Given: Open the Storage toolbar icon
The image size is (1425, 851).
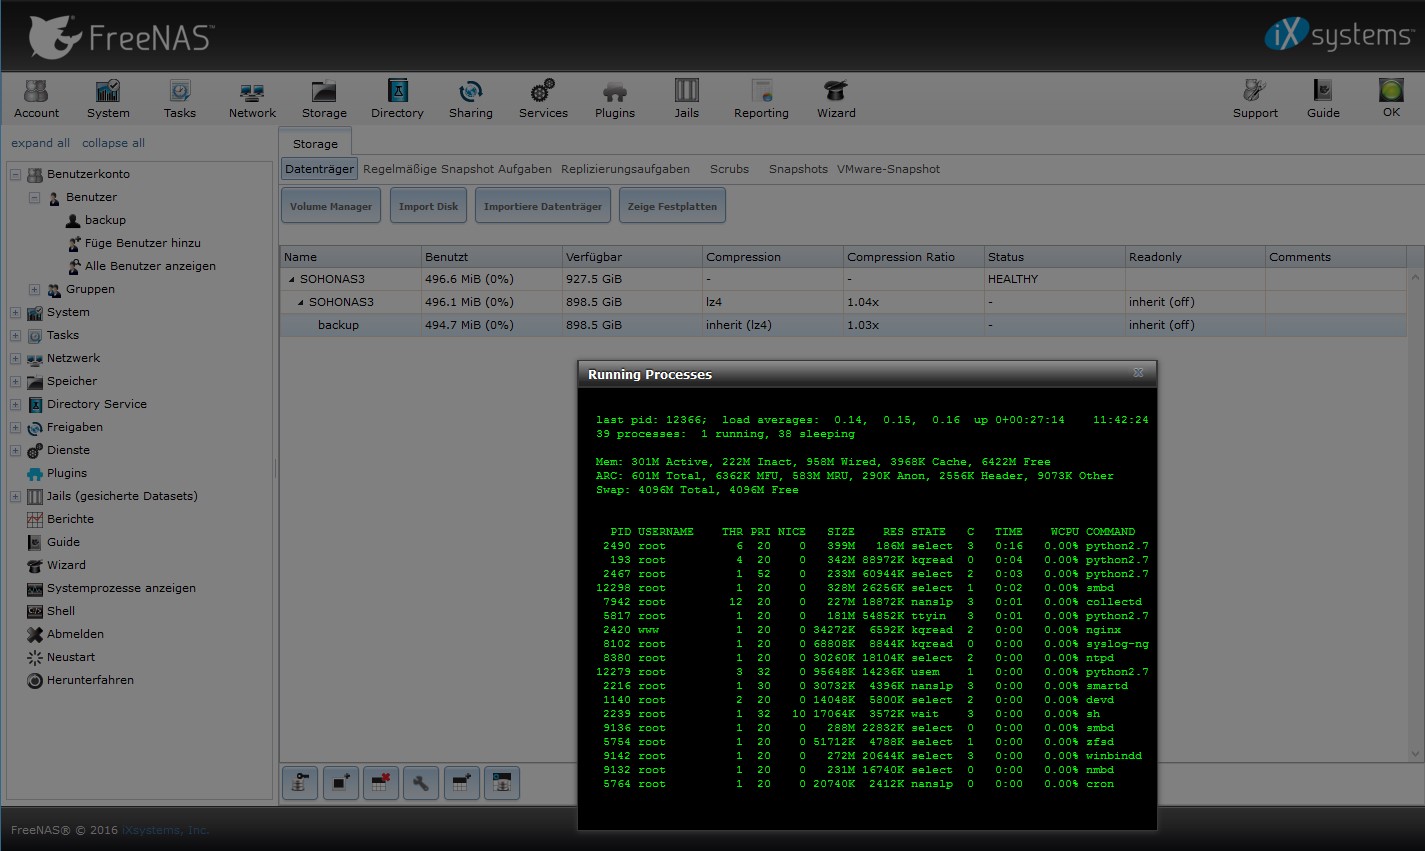Looking at the screenshot, I should [324, 99].
